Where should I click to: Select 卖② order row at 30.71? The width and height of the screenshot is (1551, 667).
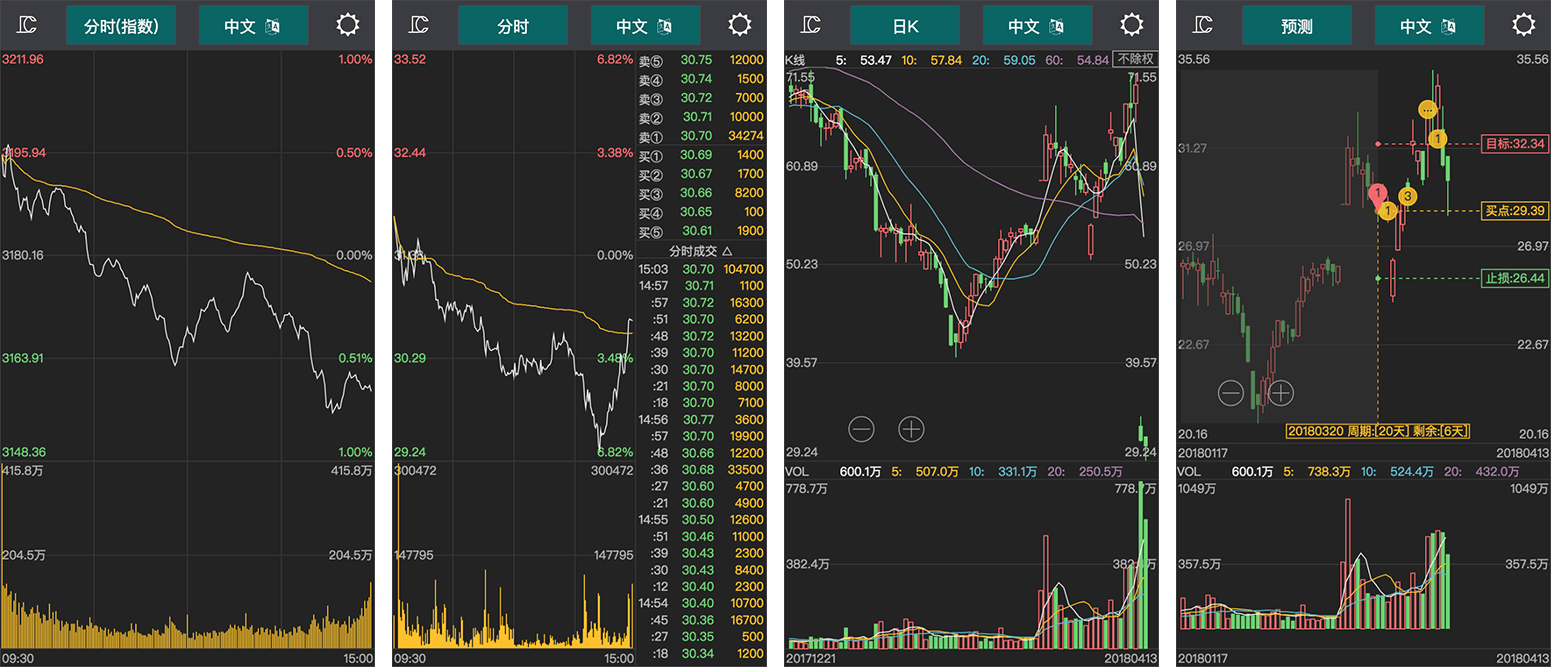(x=701, y=117)
